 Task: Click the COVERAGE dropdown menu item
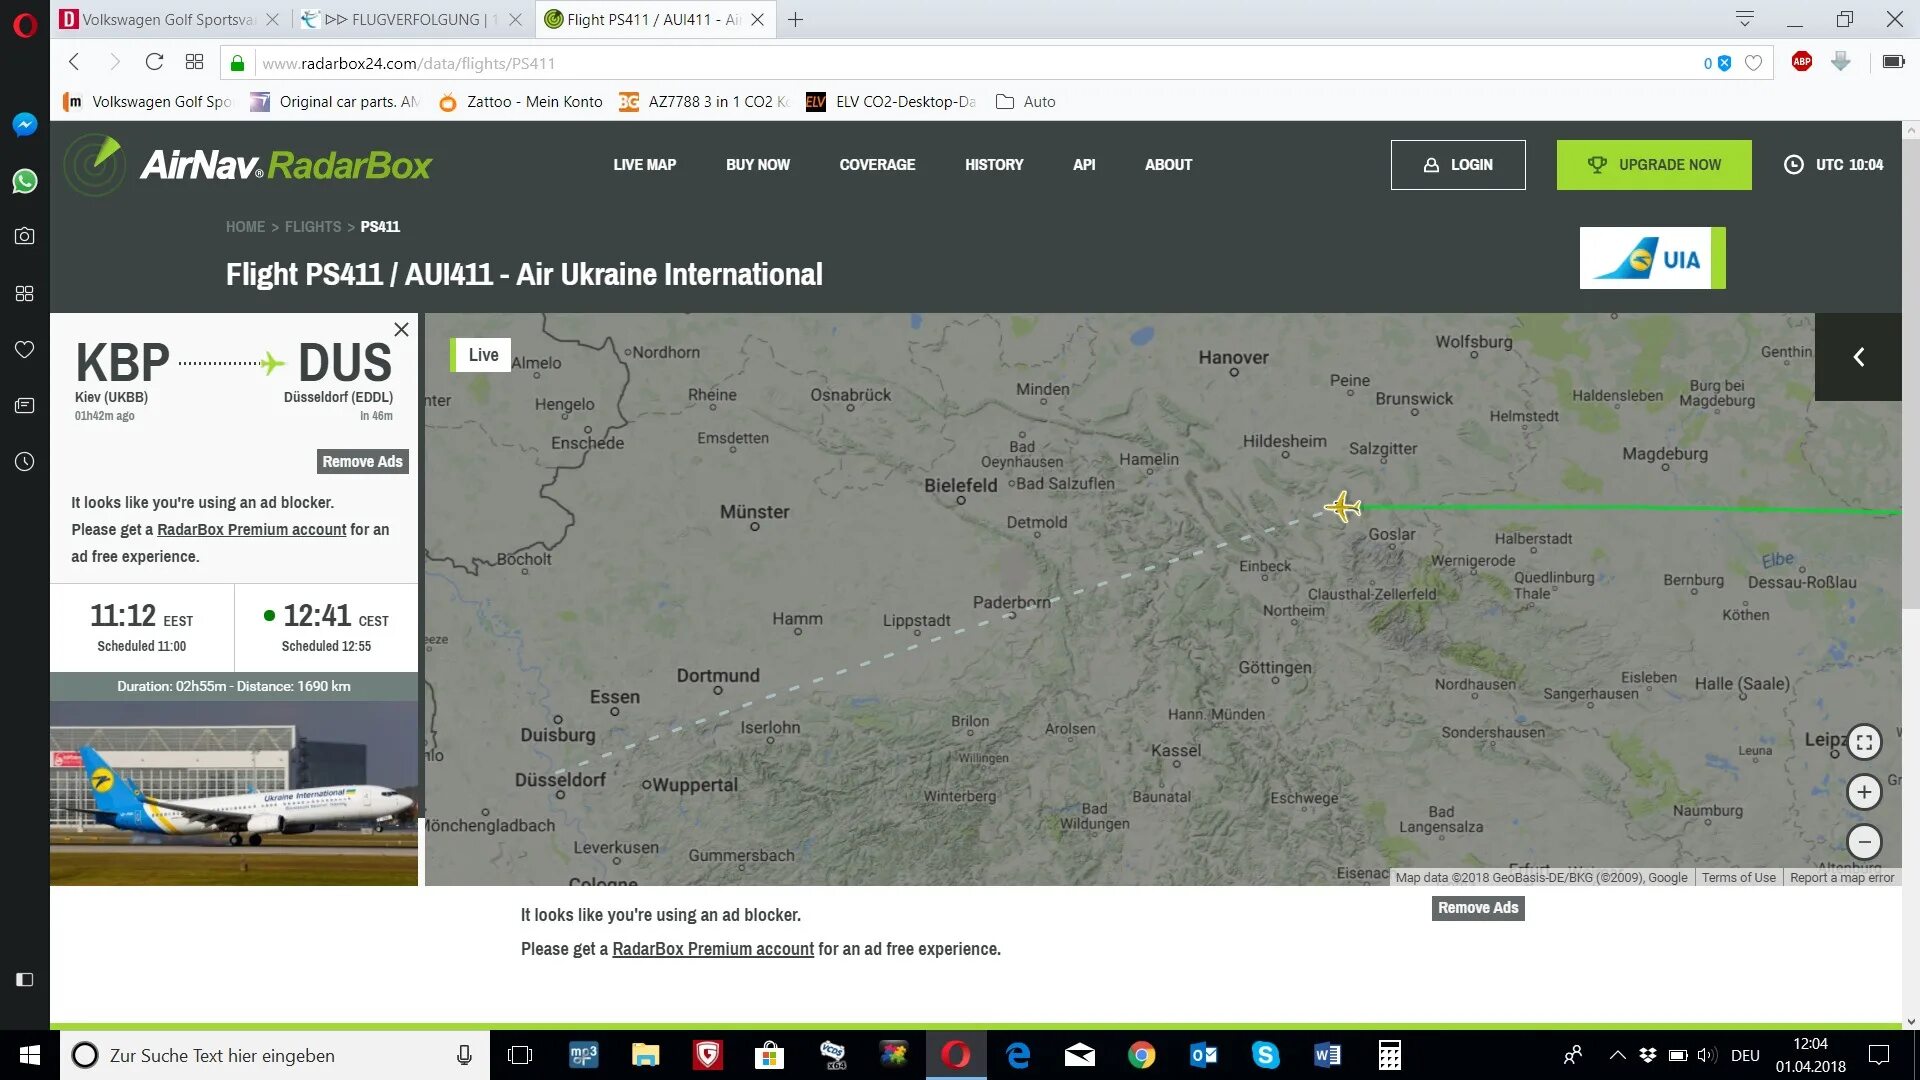click(877, 164)
